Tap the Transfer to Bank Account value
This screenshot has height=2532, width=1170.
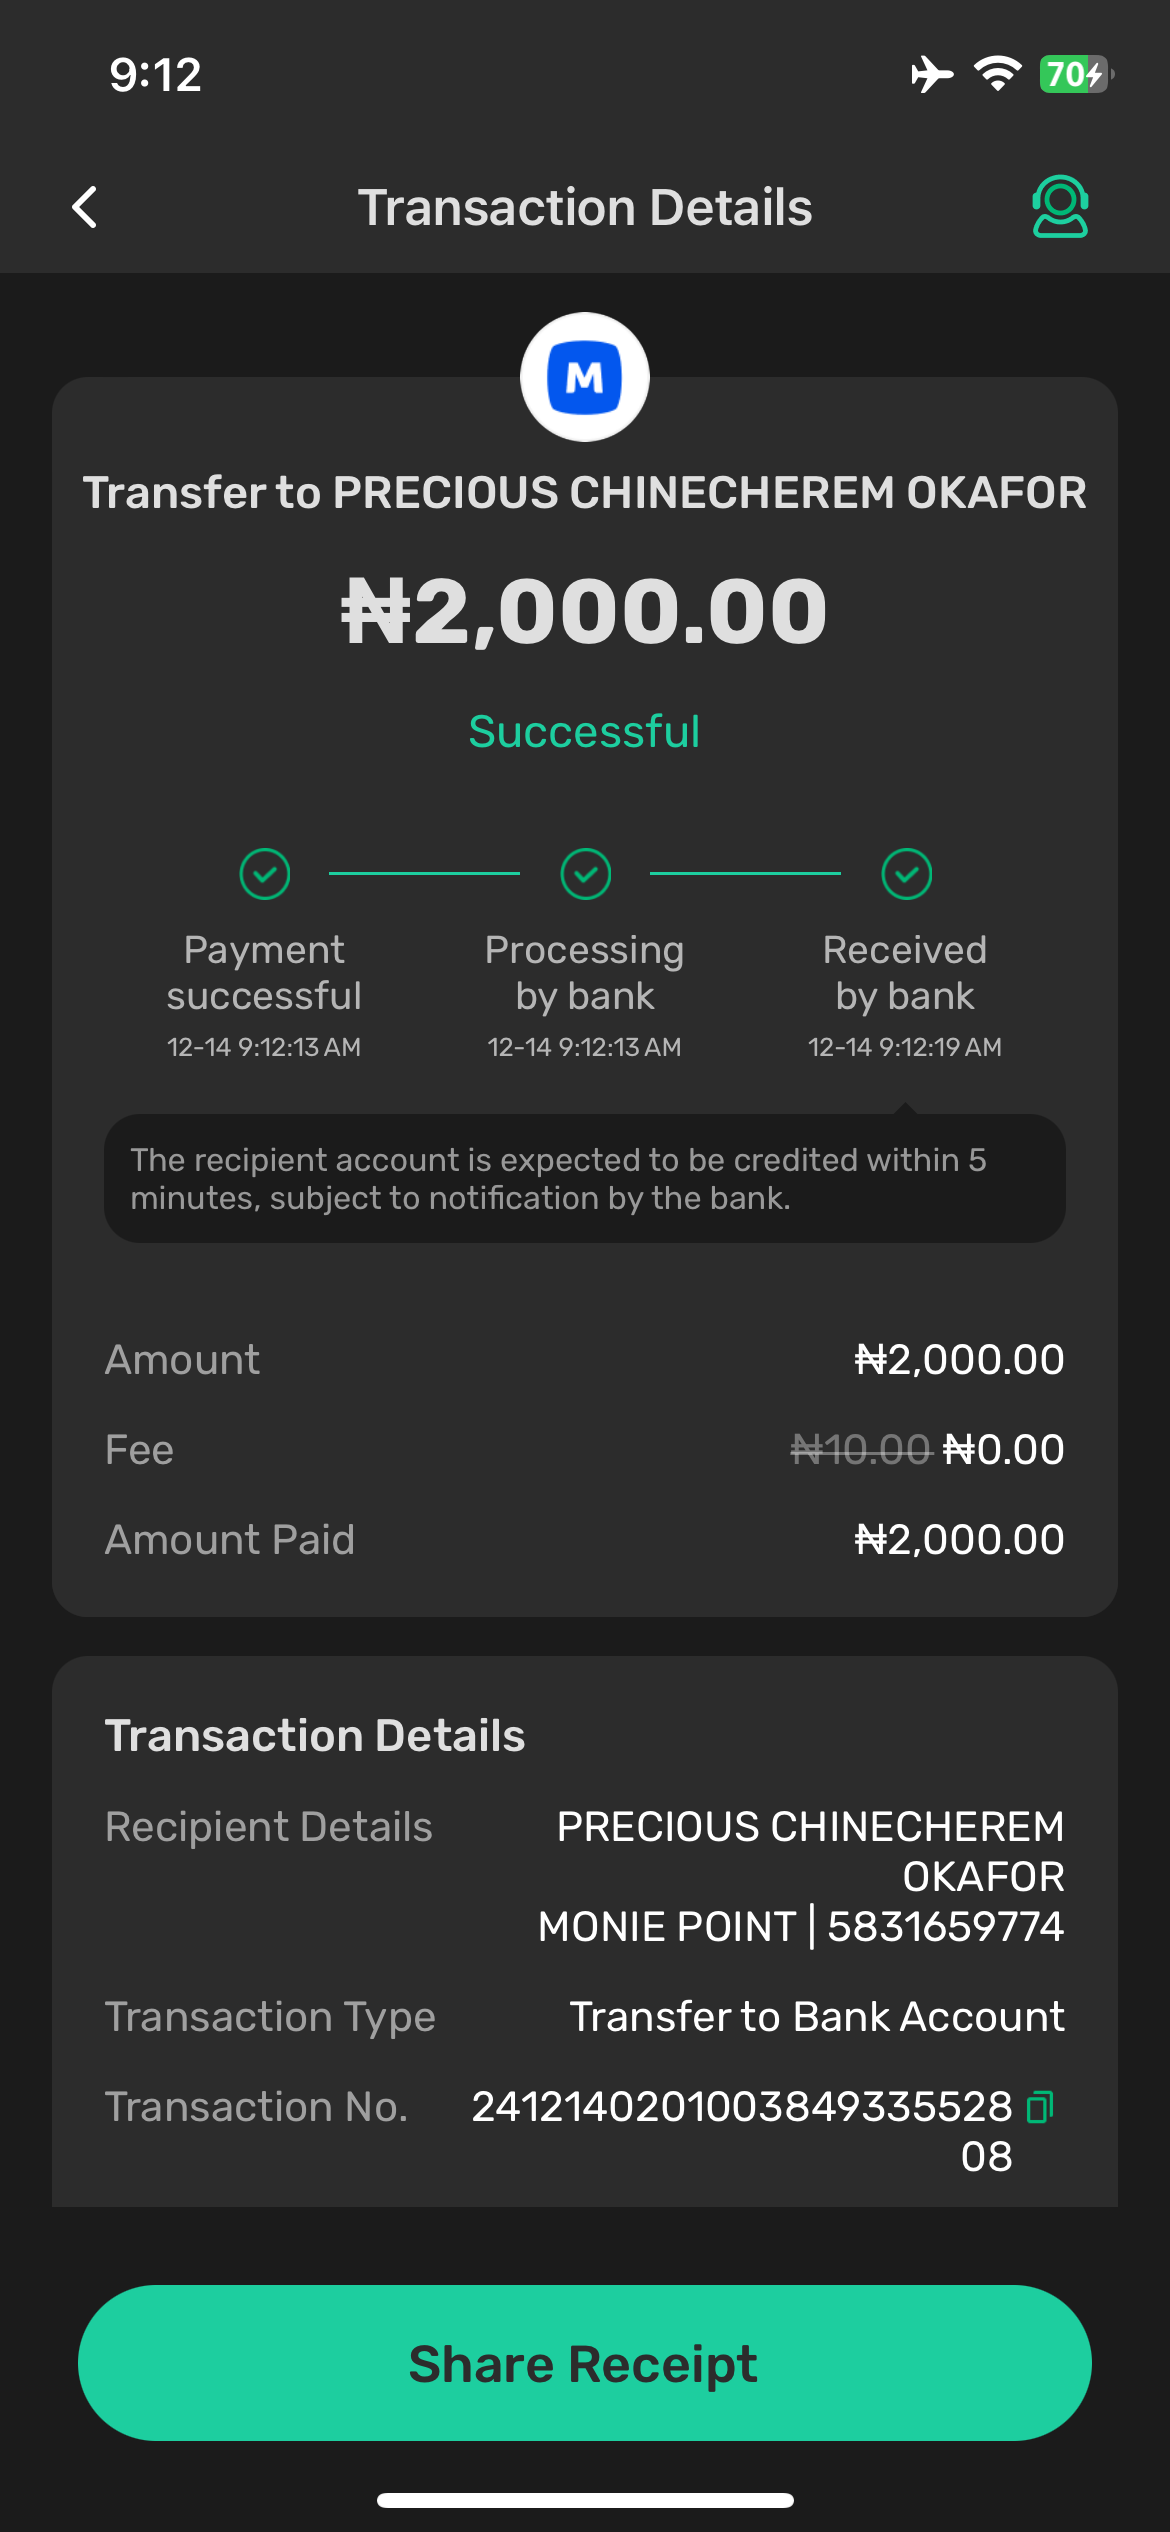pos(817,2017)
